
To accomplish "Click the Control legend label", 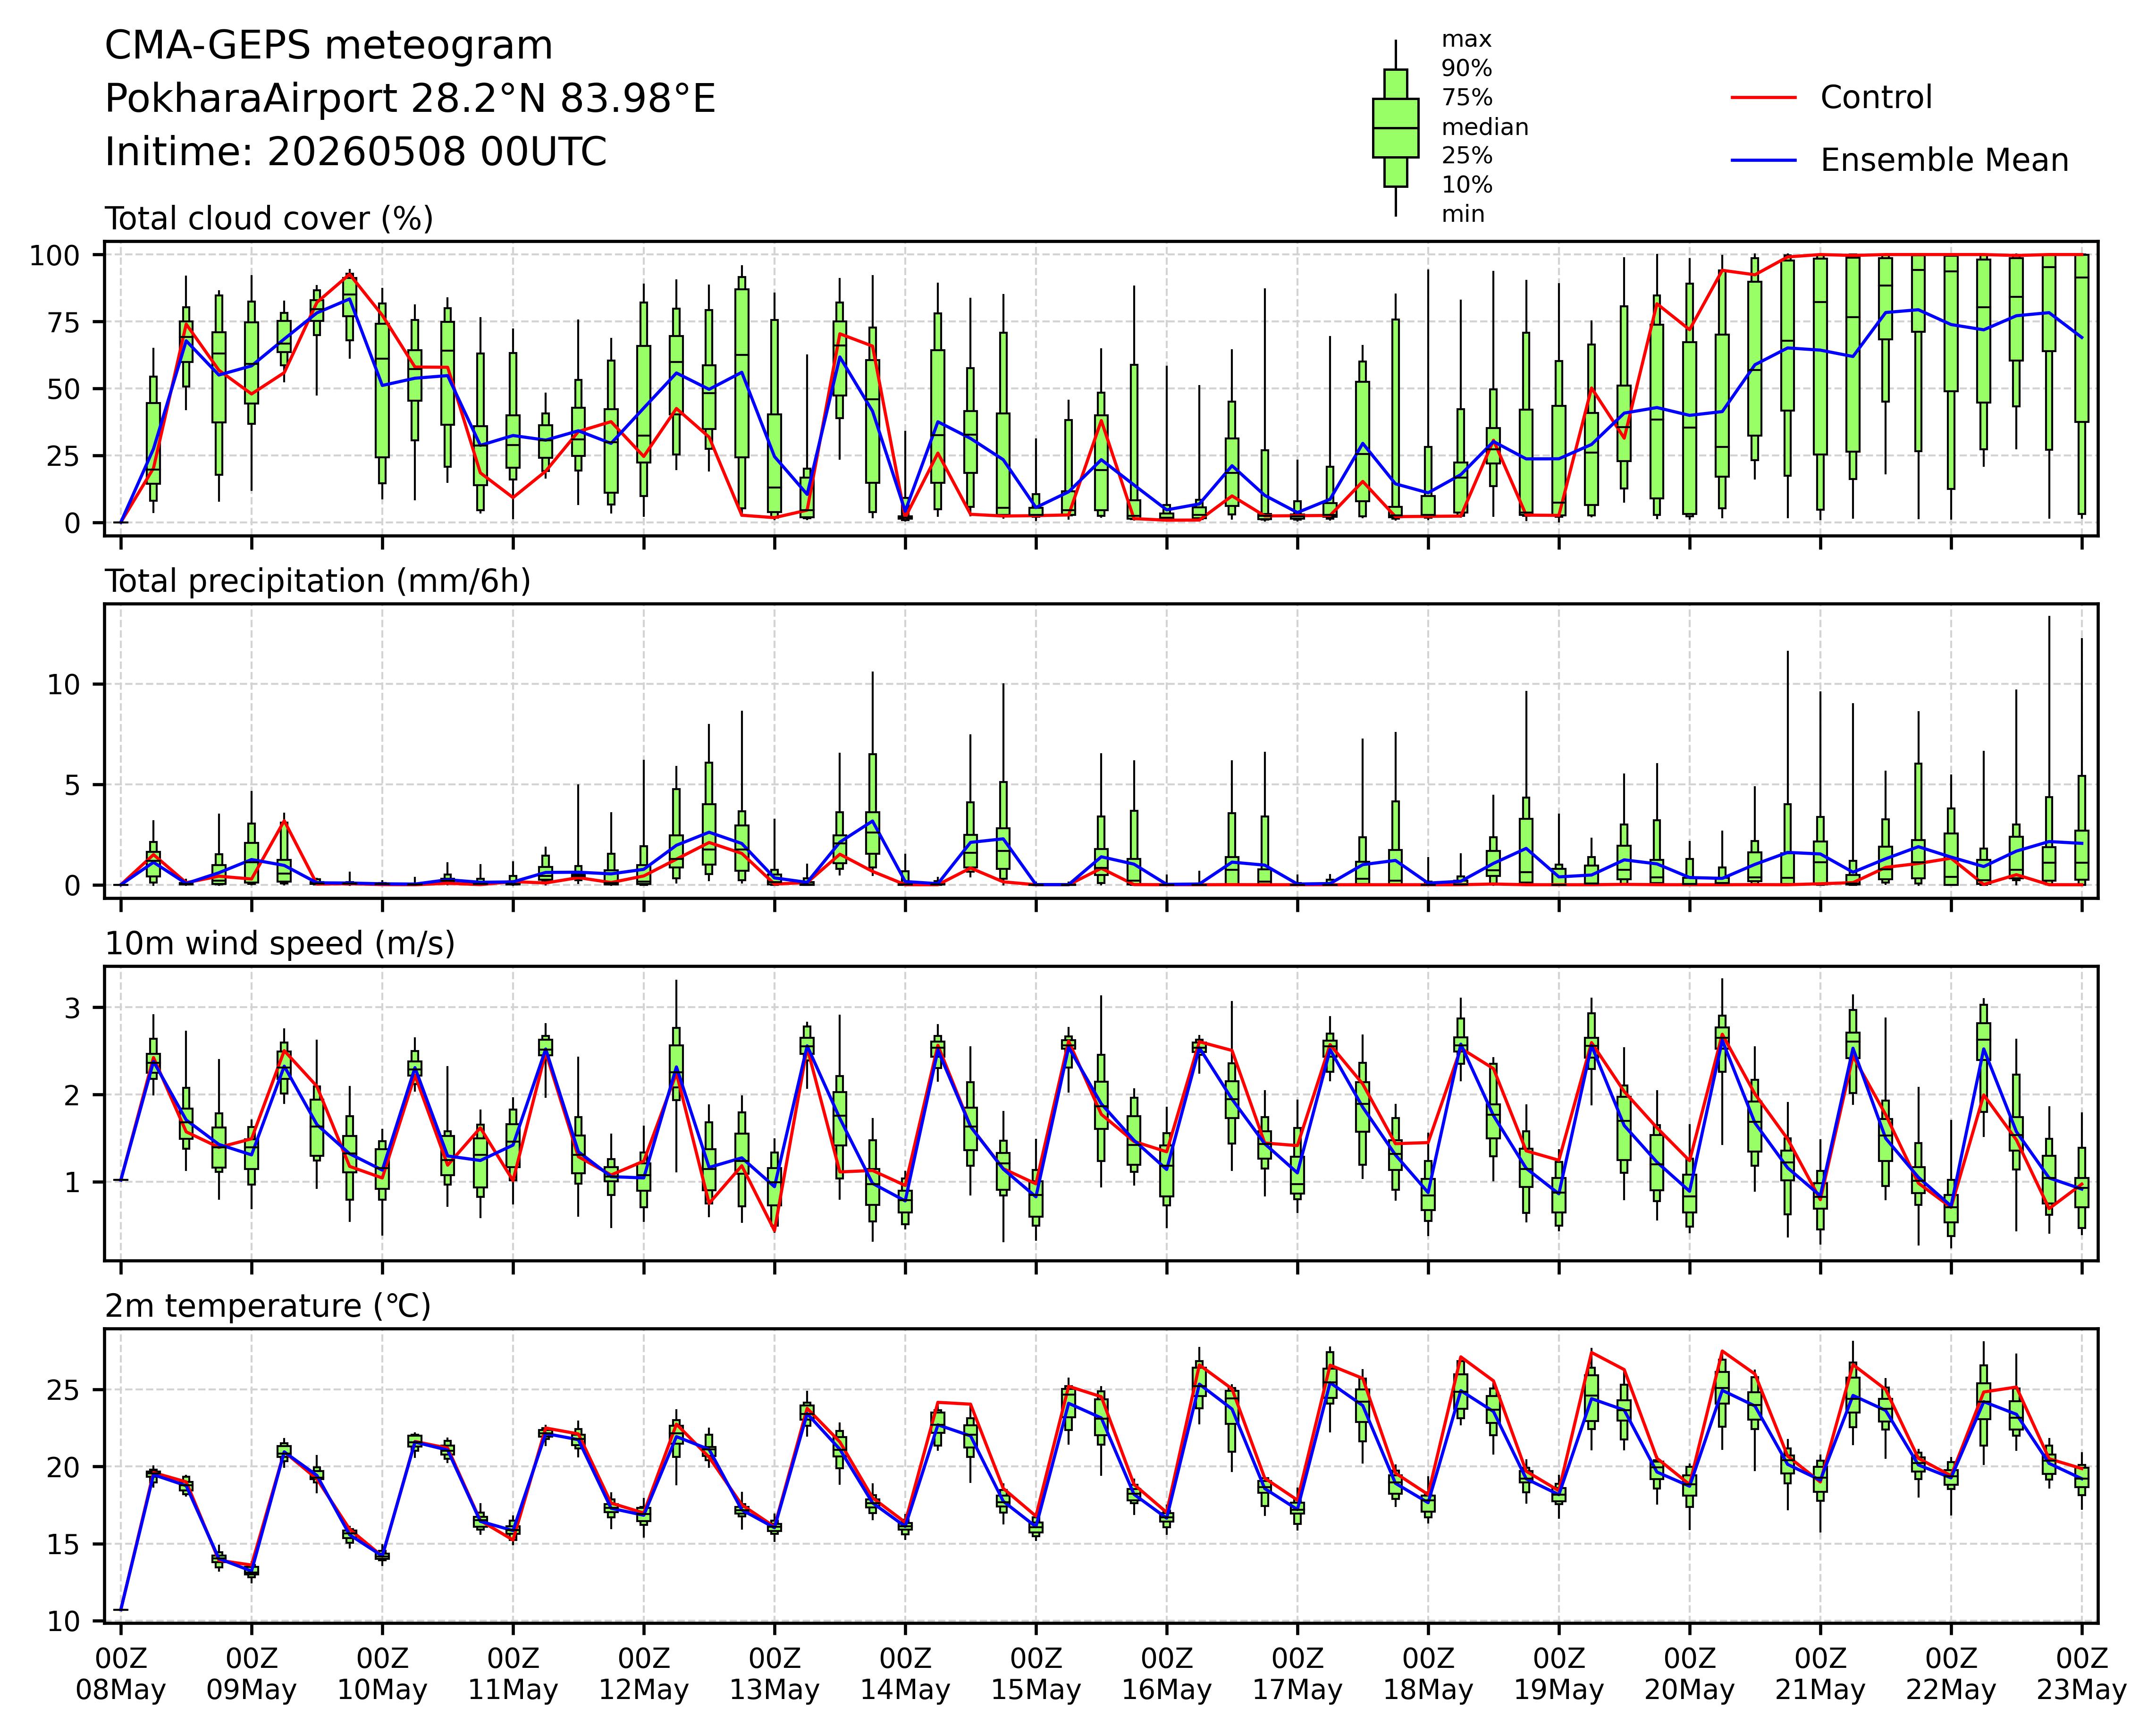I will coord(1876,98).
